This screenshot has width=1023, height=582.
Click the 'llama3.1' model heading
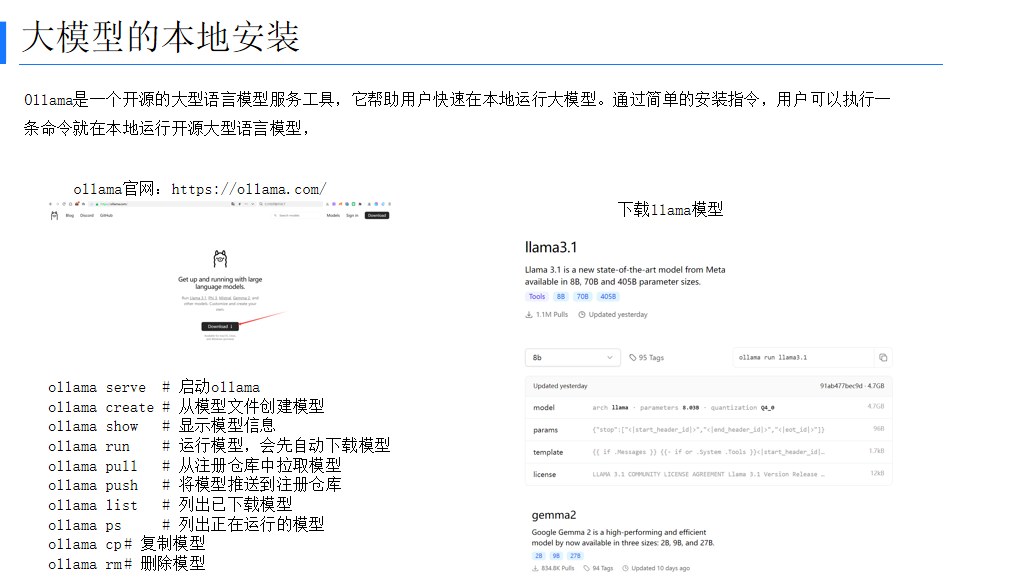point(551,247)
